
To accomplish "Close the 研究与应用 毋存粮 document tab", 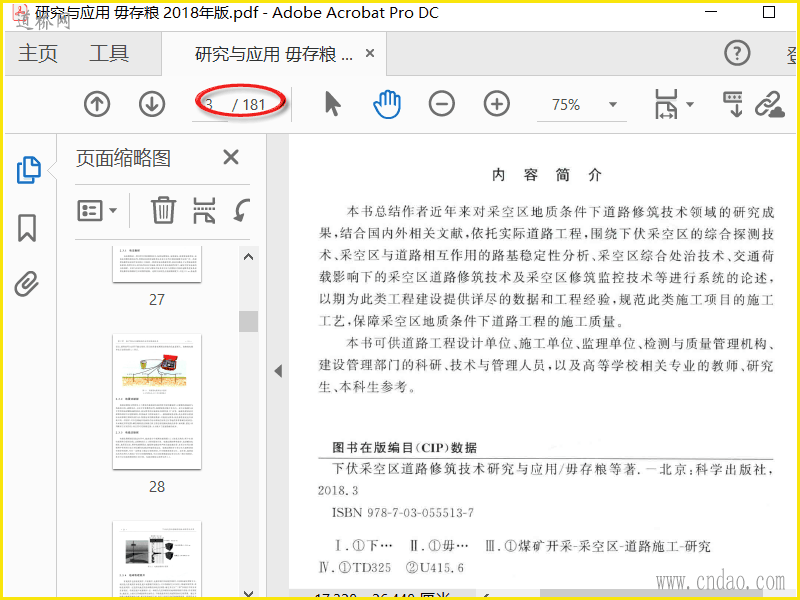I will [x=370, y=53].
